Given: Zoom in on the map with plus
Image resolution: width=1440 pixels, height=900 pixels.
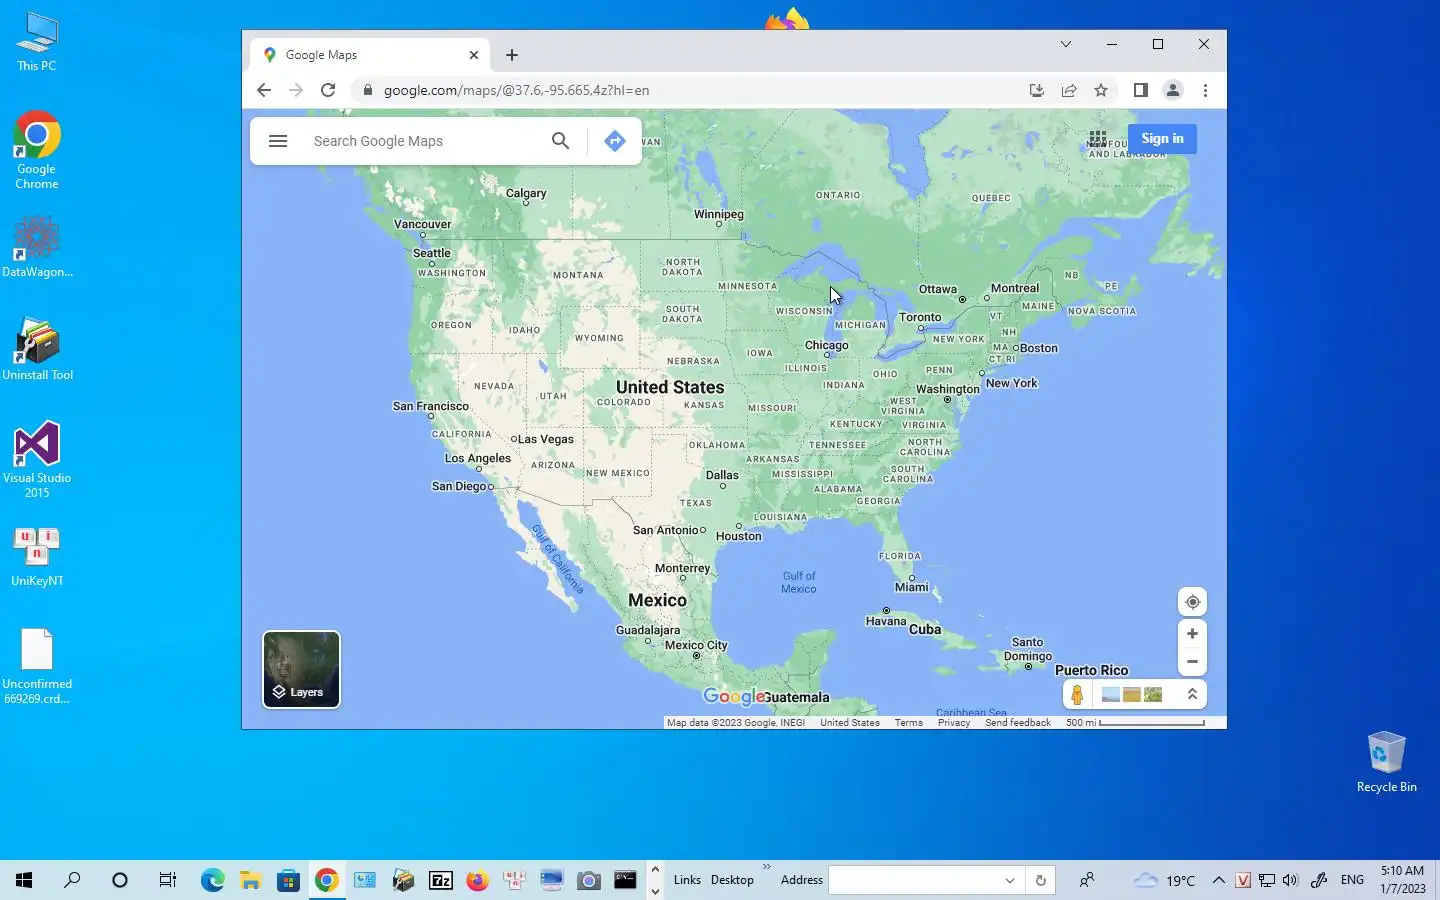Looking at the screenshot, I should click(x=1192, y=634).
